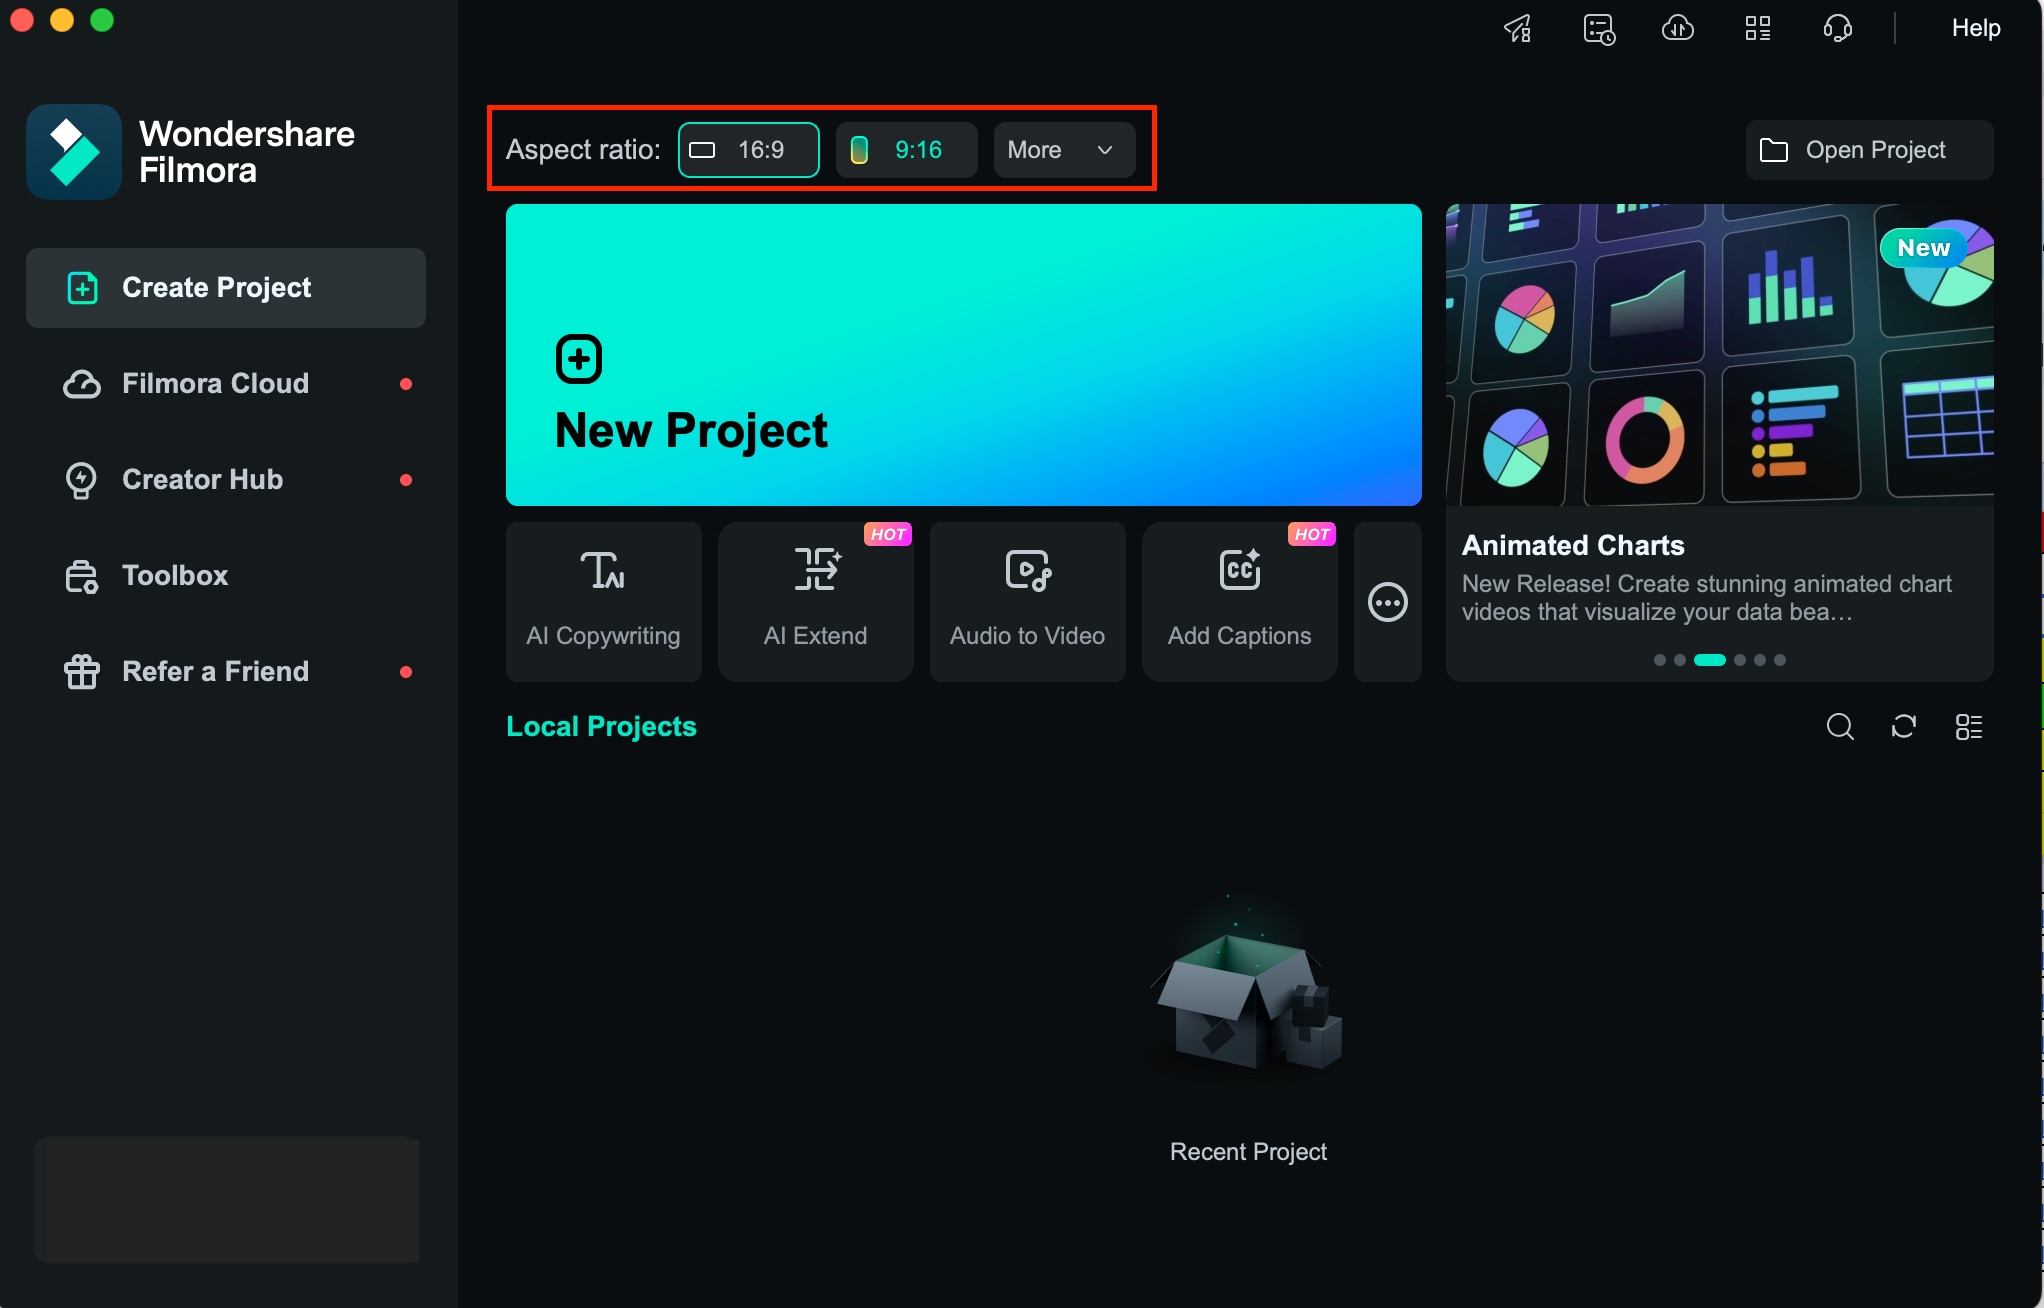Open the headset support icon
Image resolution: width=2044 pixels, height=1308 pixels.
(1838, 28)
